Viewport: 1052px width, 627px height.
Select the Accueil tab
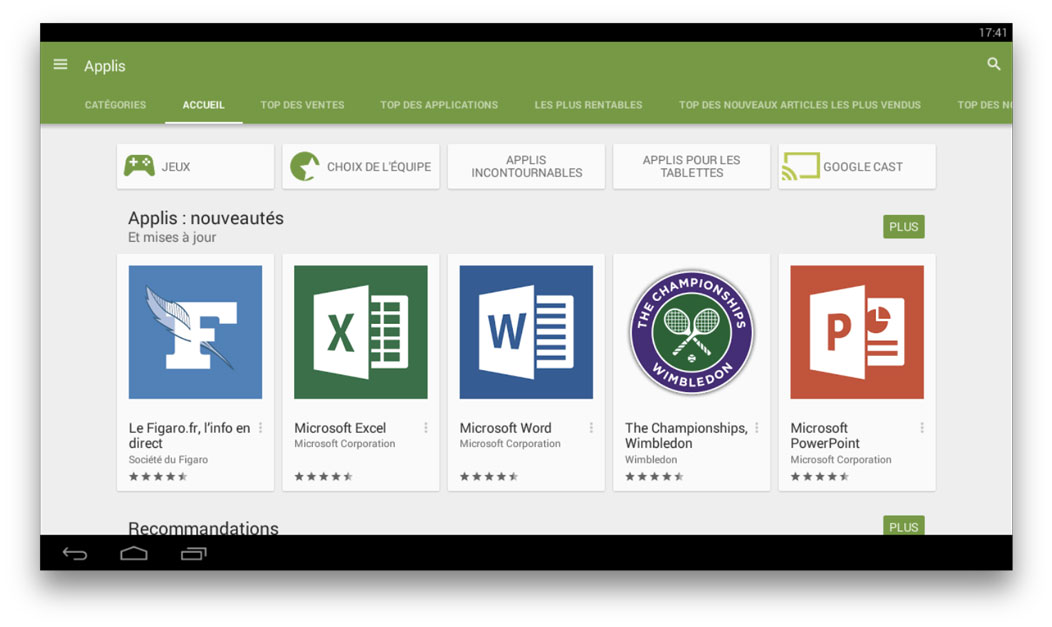[x=203, y=105]
